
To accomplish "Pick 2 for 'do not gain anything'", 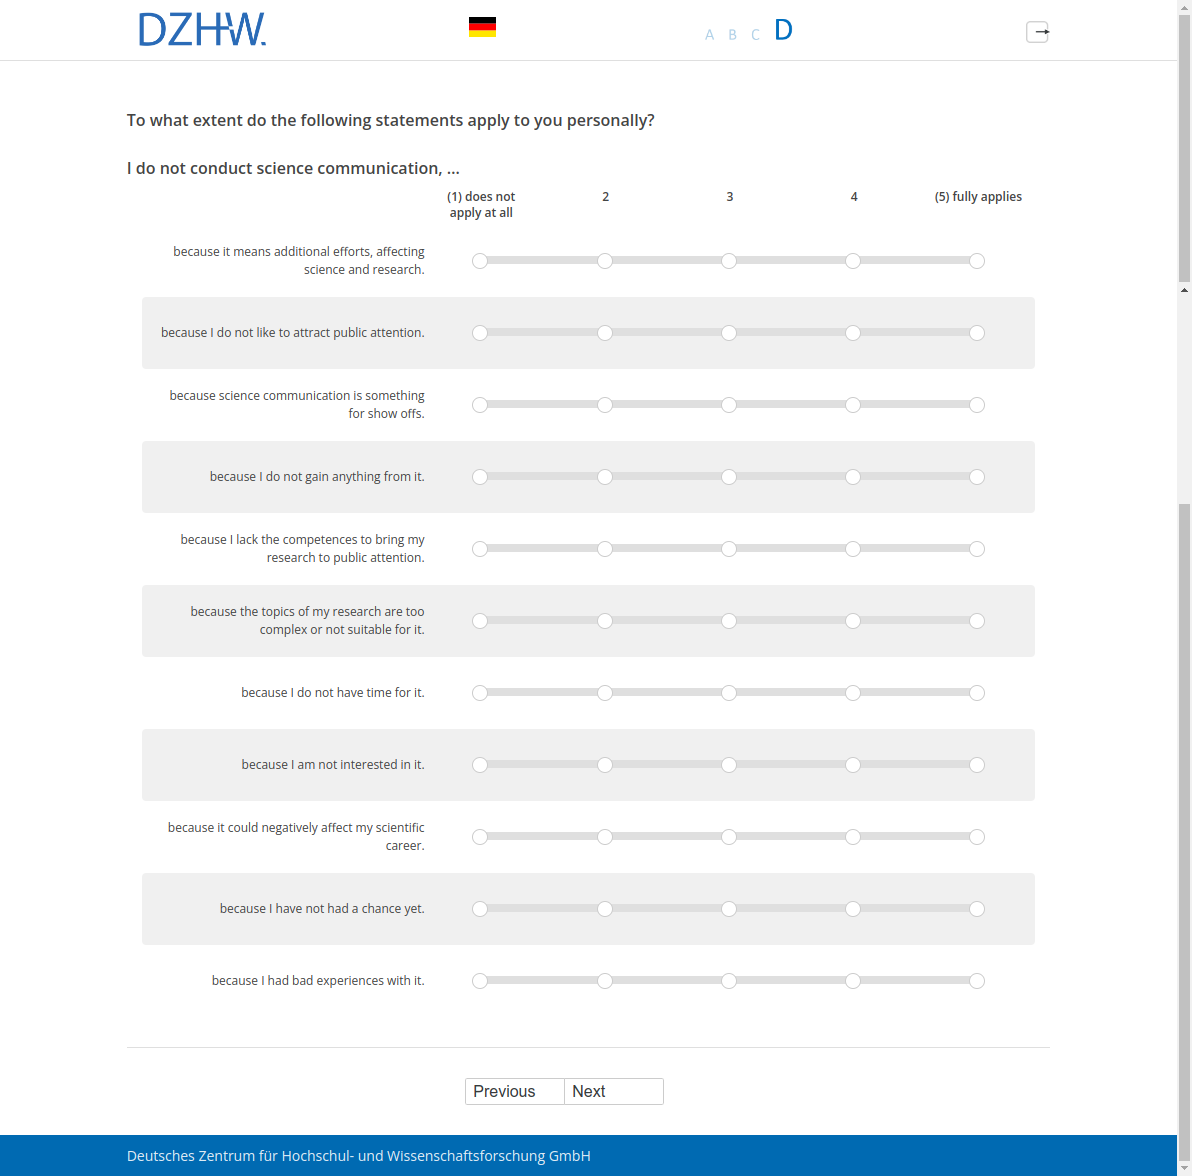I will pyautogui.click(x=605, y=477).
